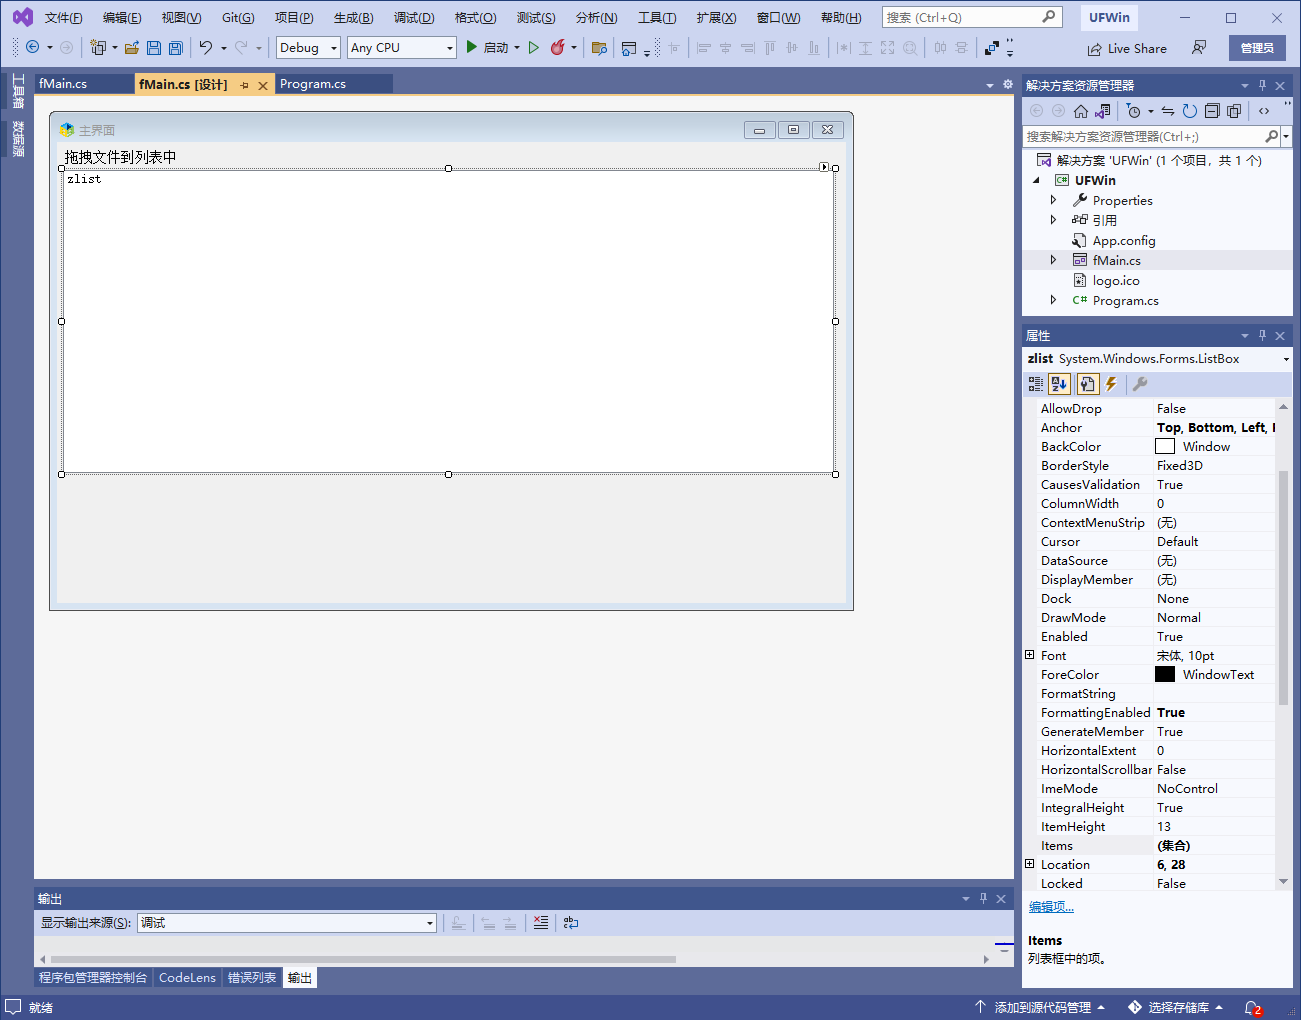Switch to the 错误列表 error list tab
This screenshot has height=1020, width=1301.
coord(252,978)
